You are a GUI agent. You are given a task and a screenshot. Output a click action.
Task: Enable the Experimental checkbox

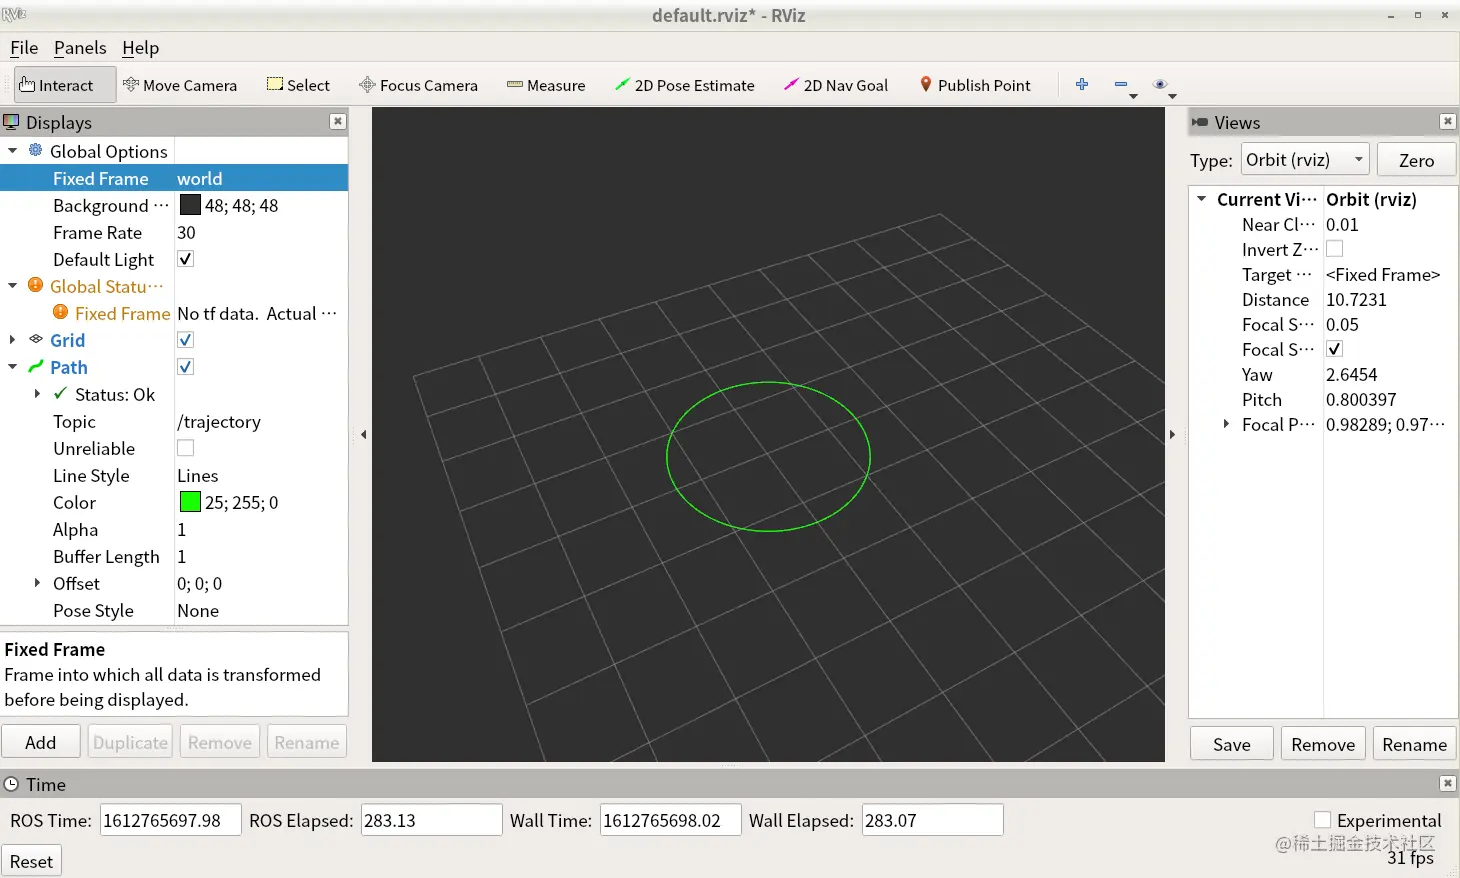[x=1322, y=820]
